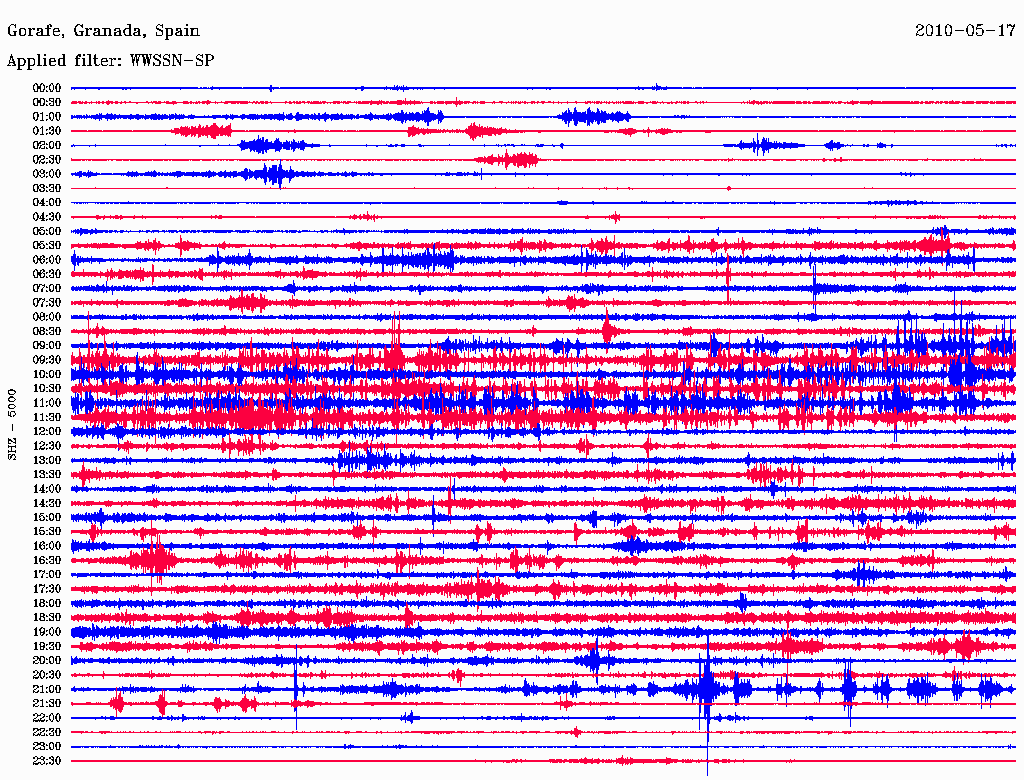
Task: Select the 07:00 time label
Action: tap(46, 289)
